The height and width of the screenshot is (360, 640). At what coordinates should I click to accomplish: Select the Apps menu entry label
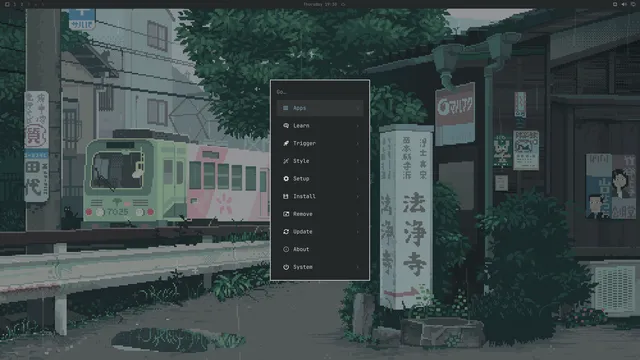pos(299,108)
